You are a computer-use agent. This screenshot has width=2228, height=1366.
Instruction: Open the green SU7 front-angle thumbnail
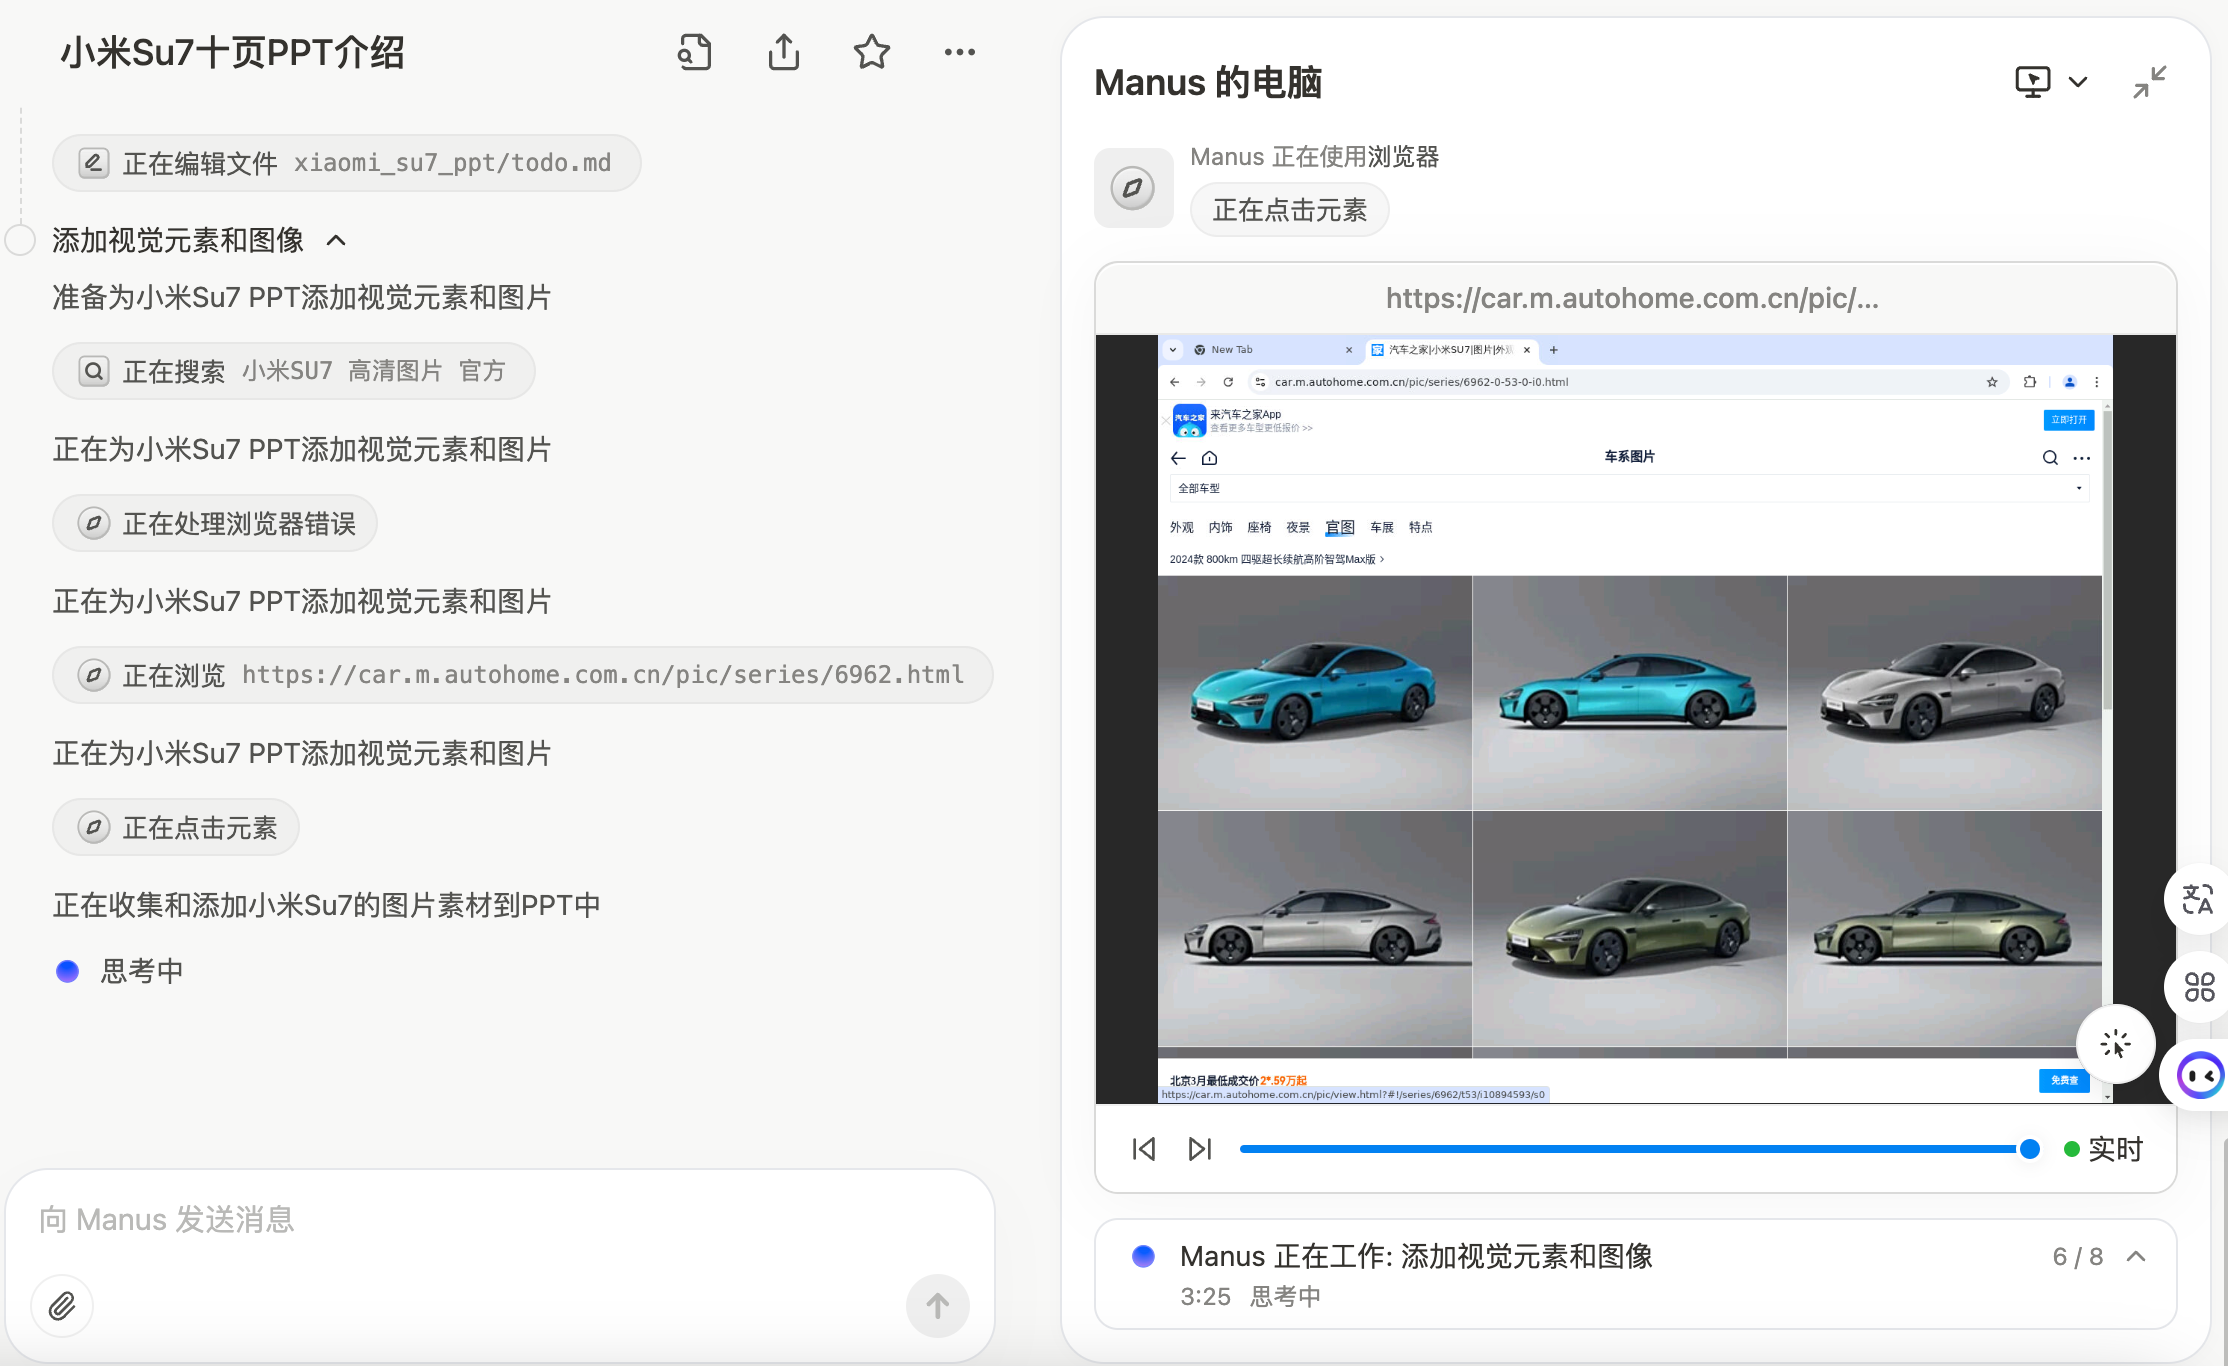tap(1629, 930)
